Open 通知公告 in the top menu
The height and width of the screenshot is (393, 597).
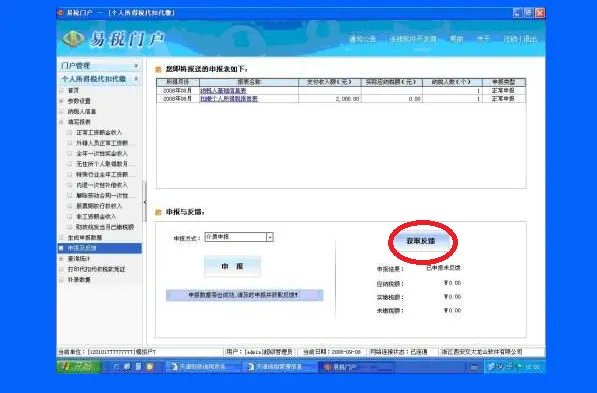pos(362,39)
